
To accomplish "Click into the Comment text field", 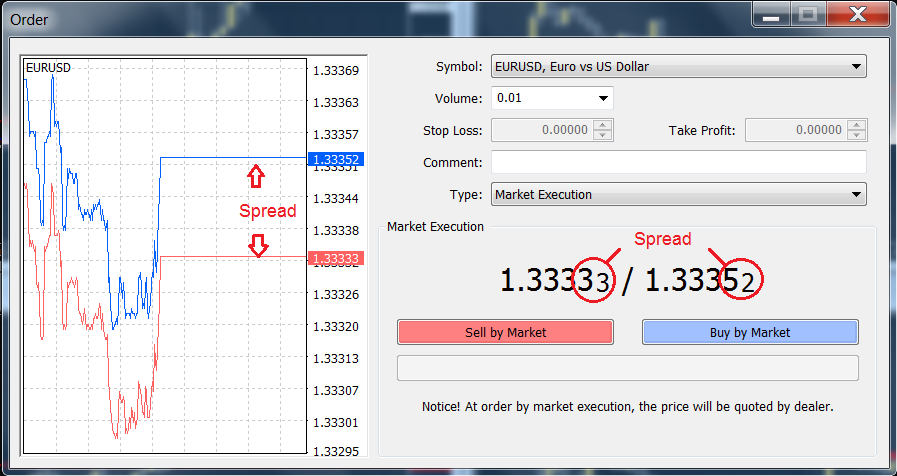I will [678, 162].
